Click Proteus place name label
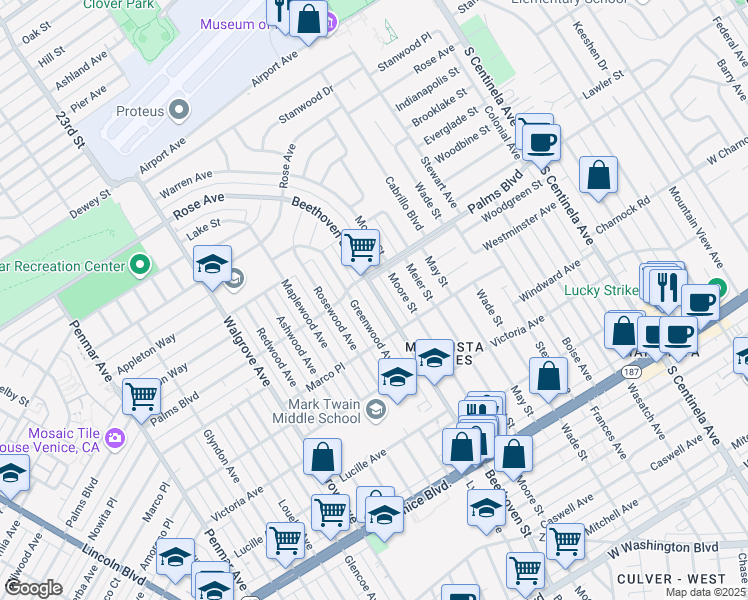The width and height of the screenshot is (748, 600). point(140,111)
